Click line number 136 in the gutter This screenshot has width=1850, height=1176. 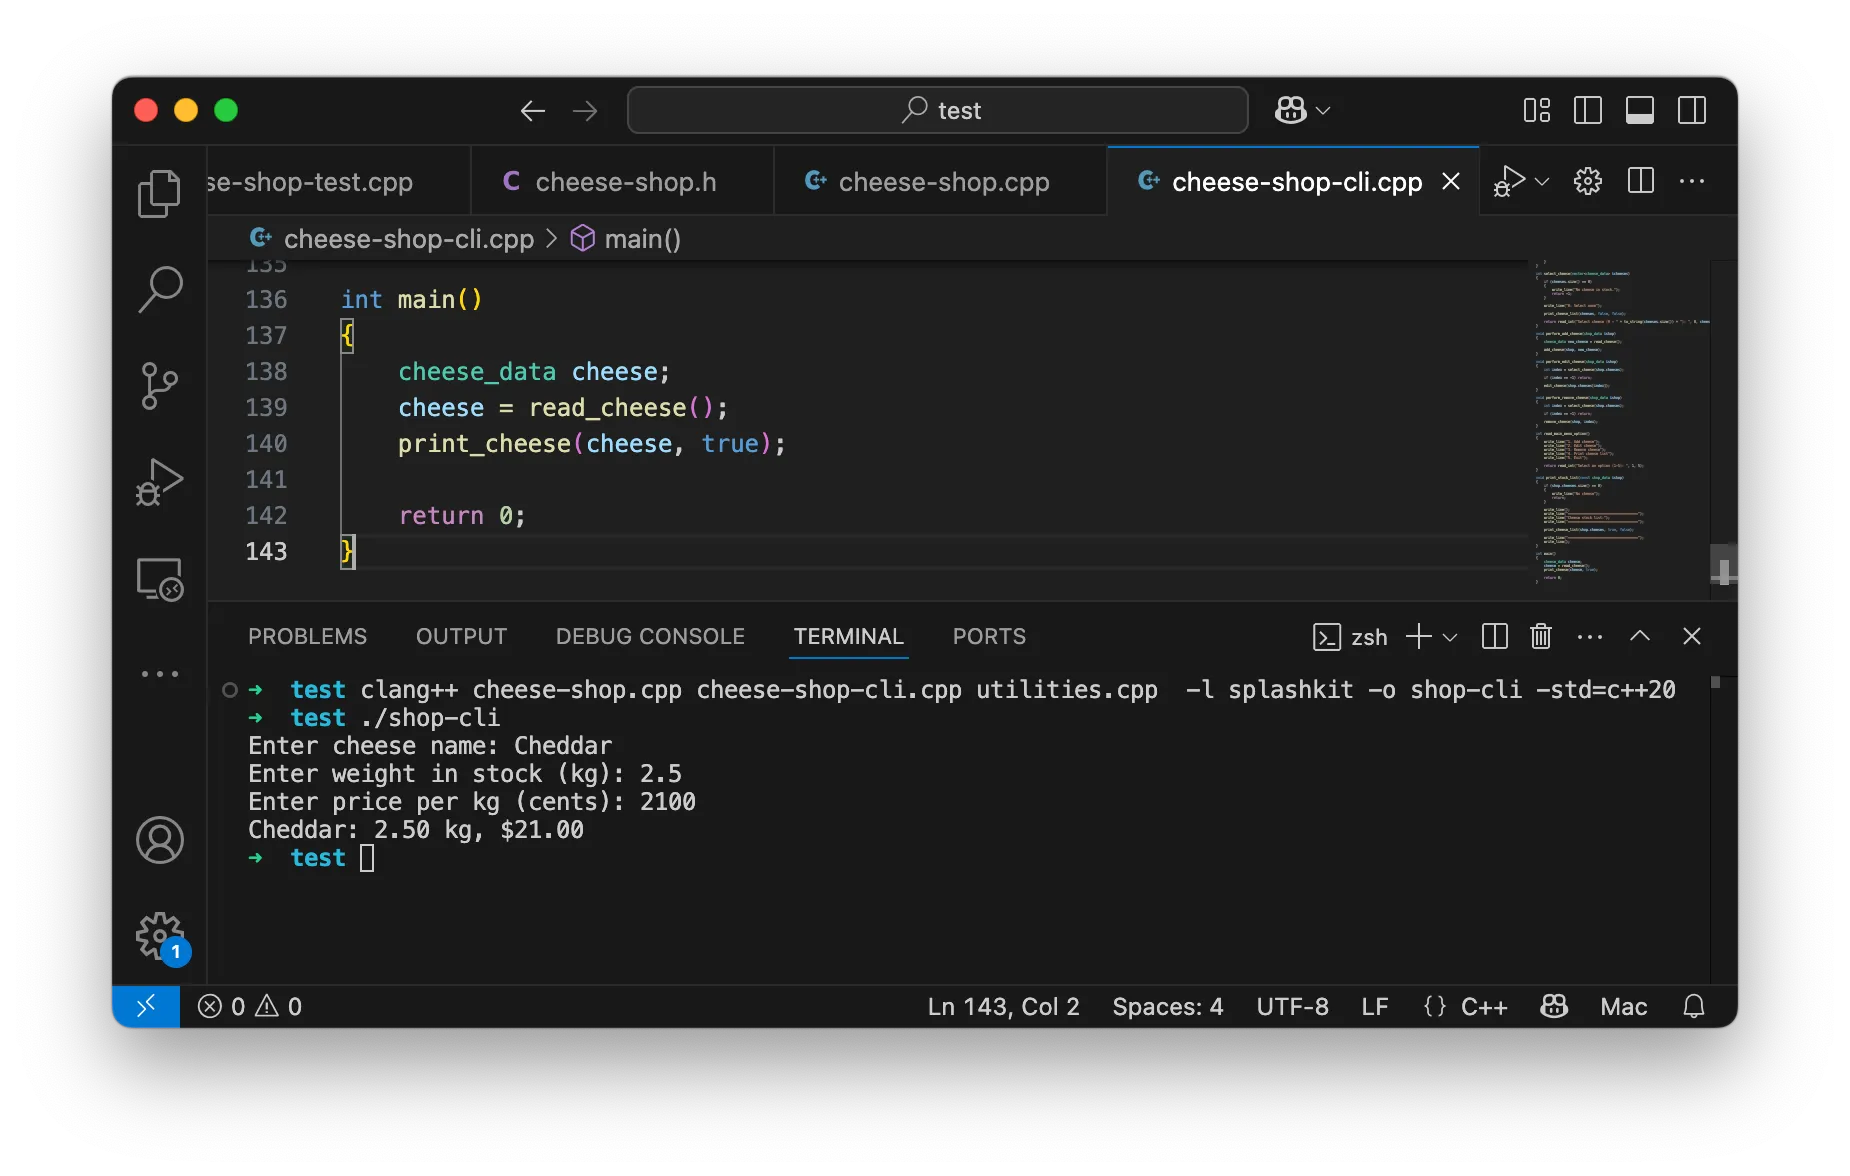[266, 300]
